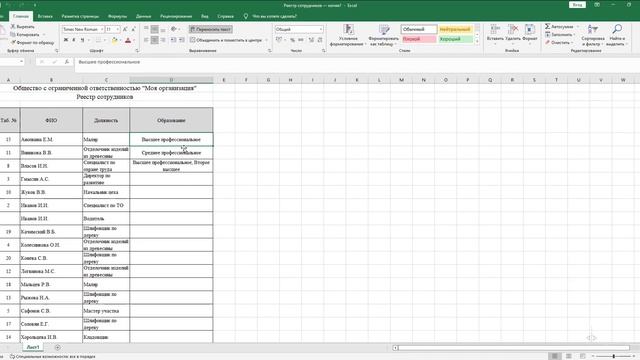Select the Лист1 sheet tab

(33, 347)
